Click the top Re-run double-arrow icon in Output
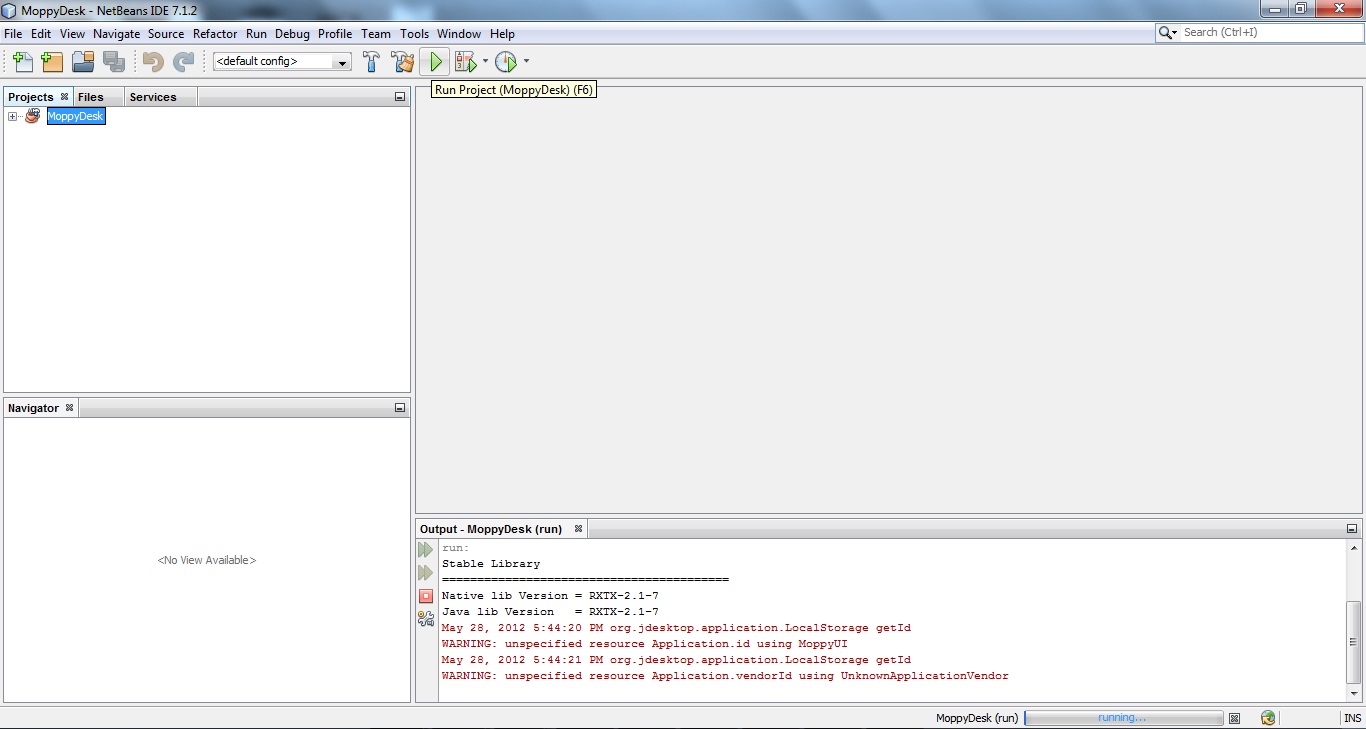1366x729 pixels. point(426,550)
